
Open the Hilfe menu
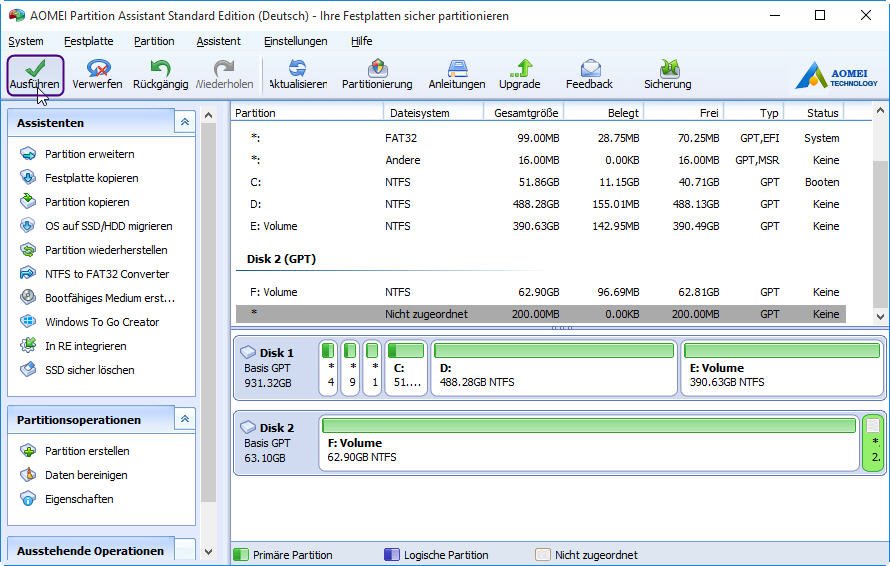point(362,41)
